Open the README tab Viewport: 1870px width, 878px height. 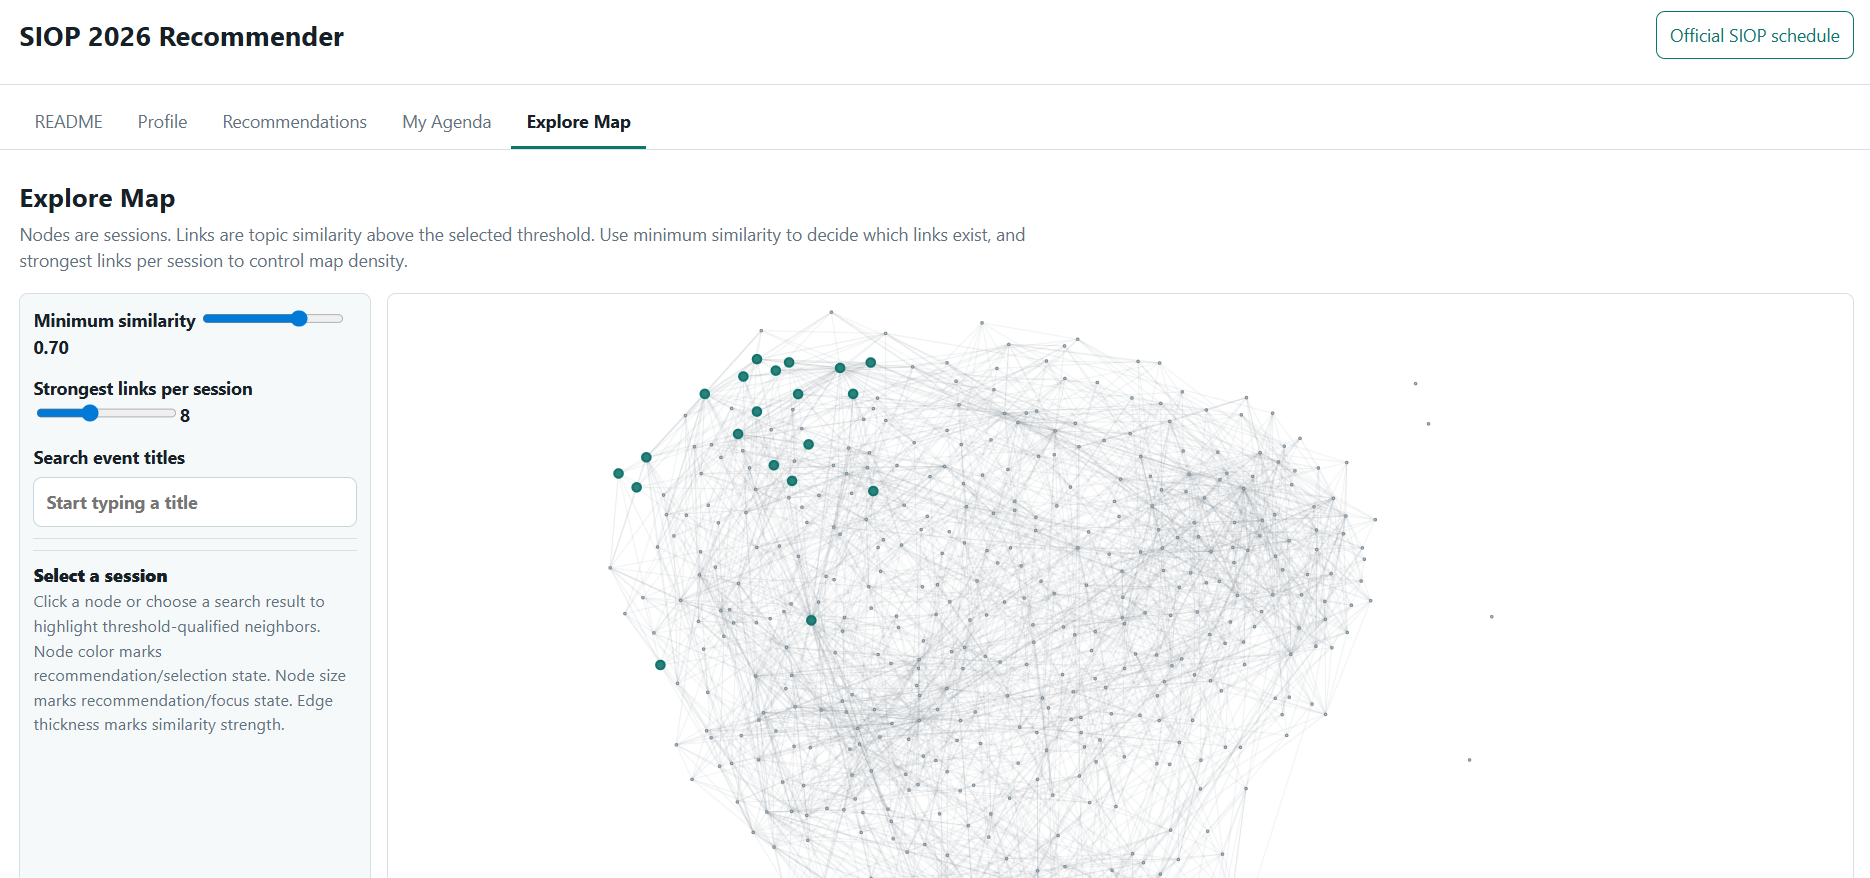(x=68, y=122)
